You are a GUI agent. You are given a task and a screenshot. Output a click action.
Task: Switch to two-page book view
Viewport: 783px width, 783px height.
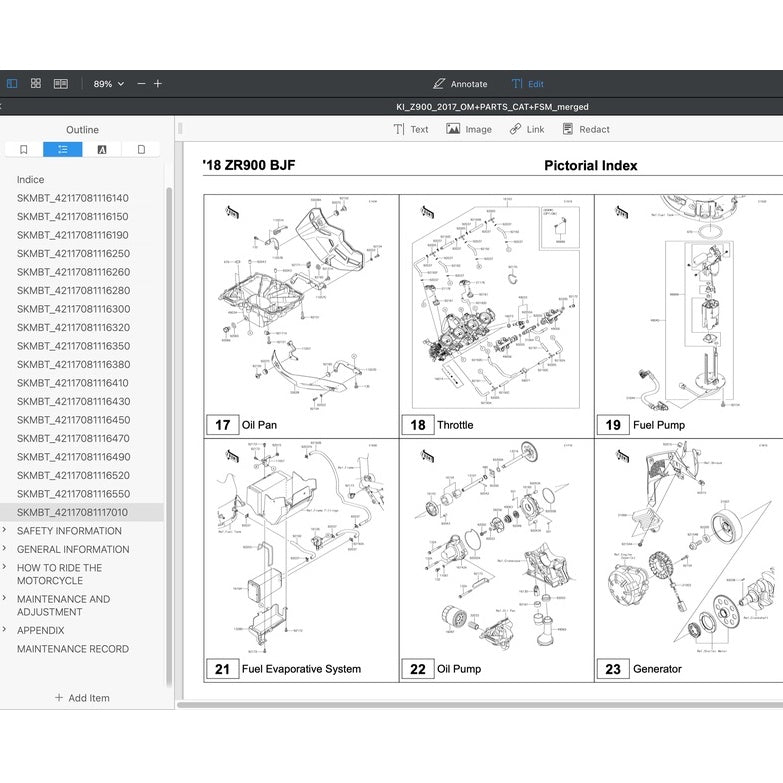tap(61, 84)
